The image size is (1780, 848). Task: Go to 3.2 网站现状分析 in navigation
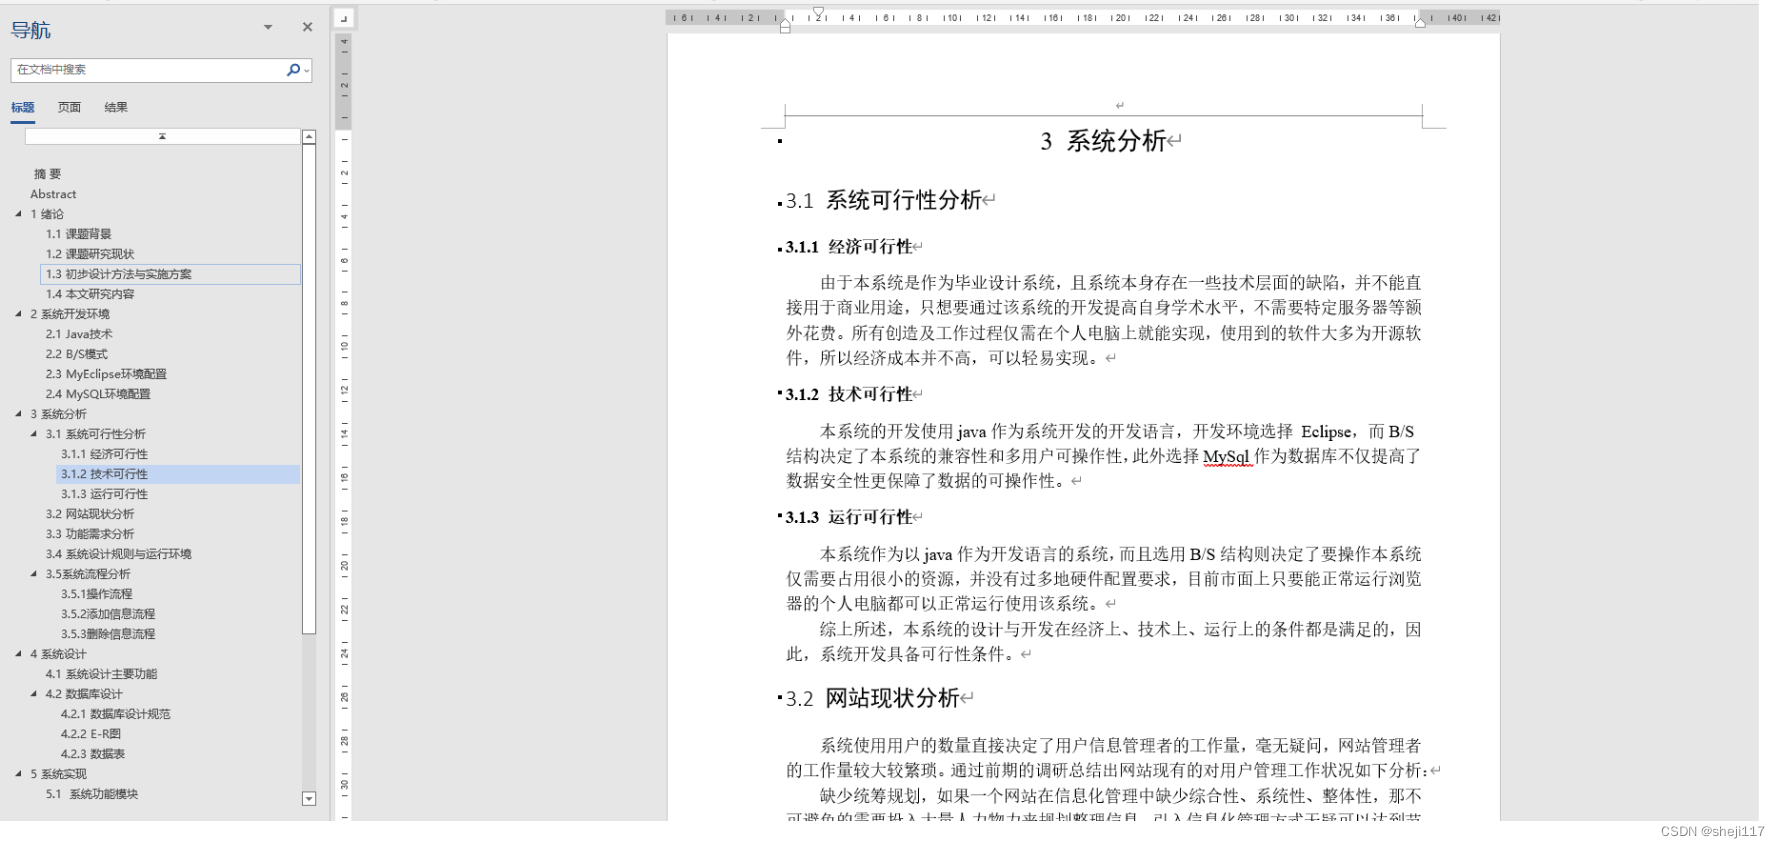coord(90,514)
